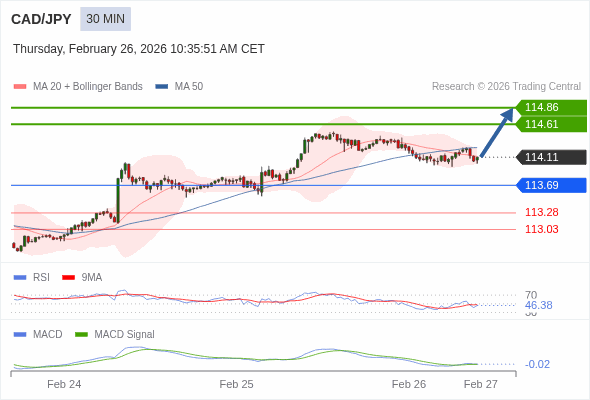Screen dimensions: 590x400
Task: Click the 9MA legend label
Action: coord(92,278)
